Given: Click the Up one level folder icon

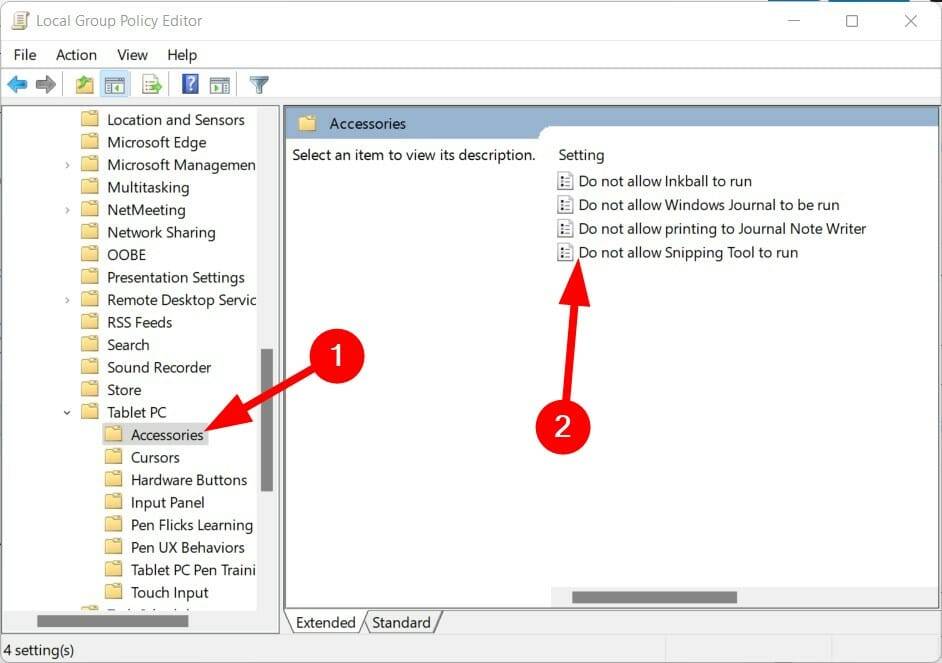Looking at the screenshot, I should click(x=84, y=85).
